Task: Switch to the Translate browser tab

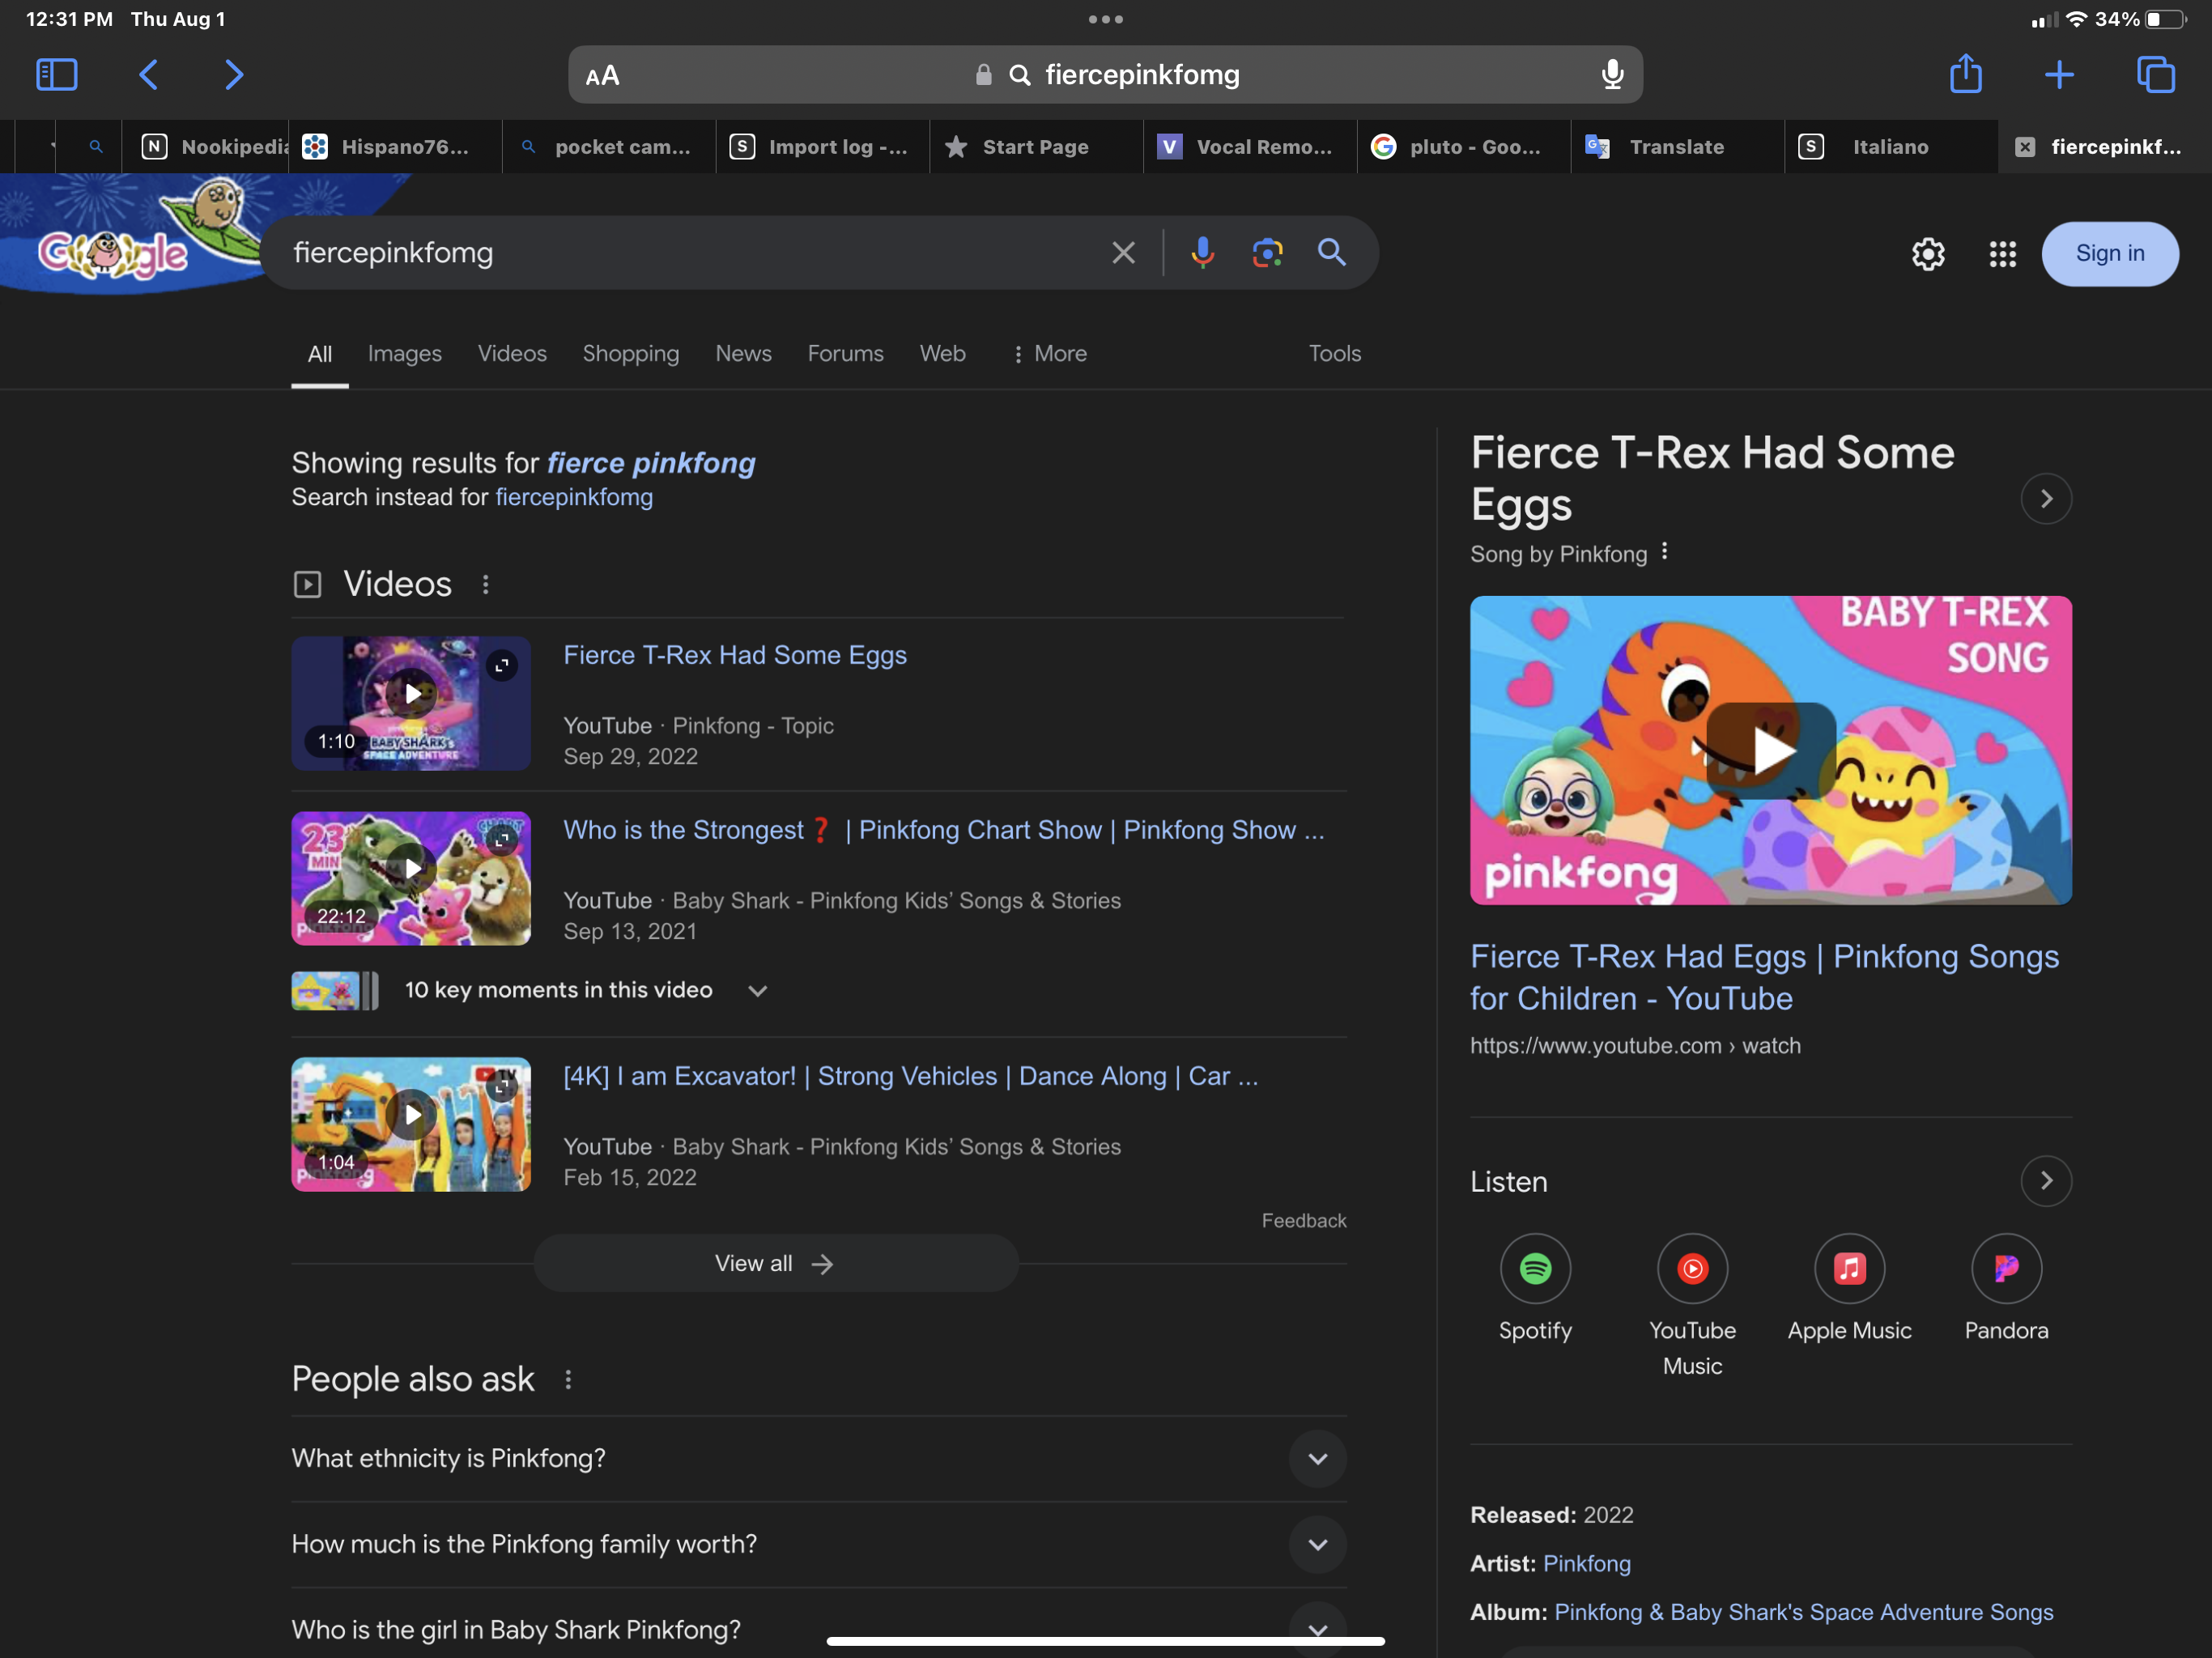Action: (1676, 147)
